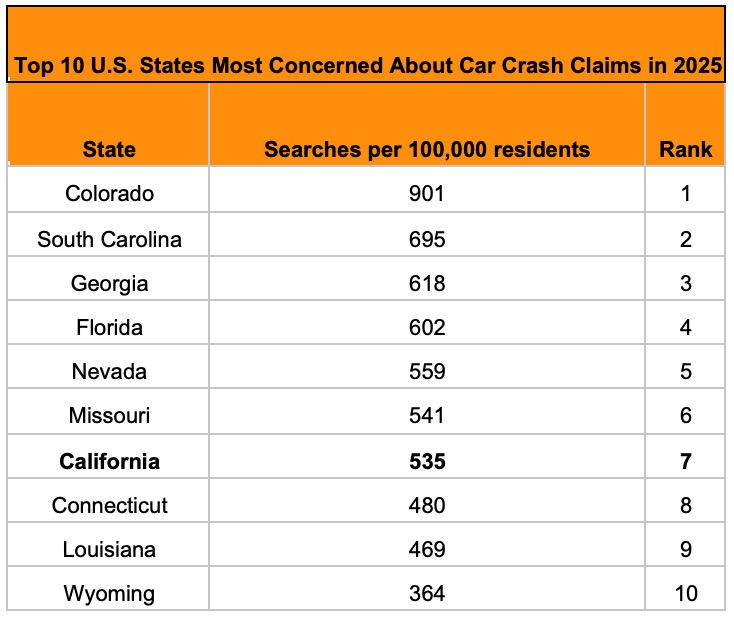Click the Missouri state cell

click(x=109, y=415)
